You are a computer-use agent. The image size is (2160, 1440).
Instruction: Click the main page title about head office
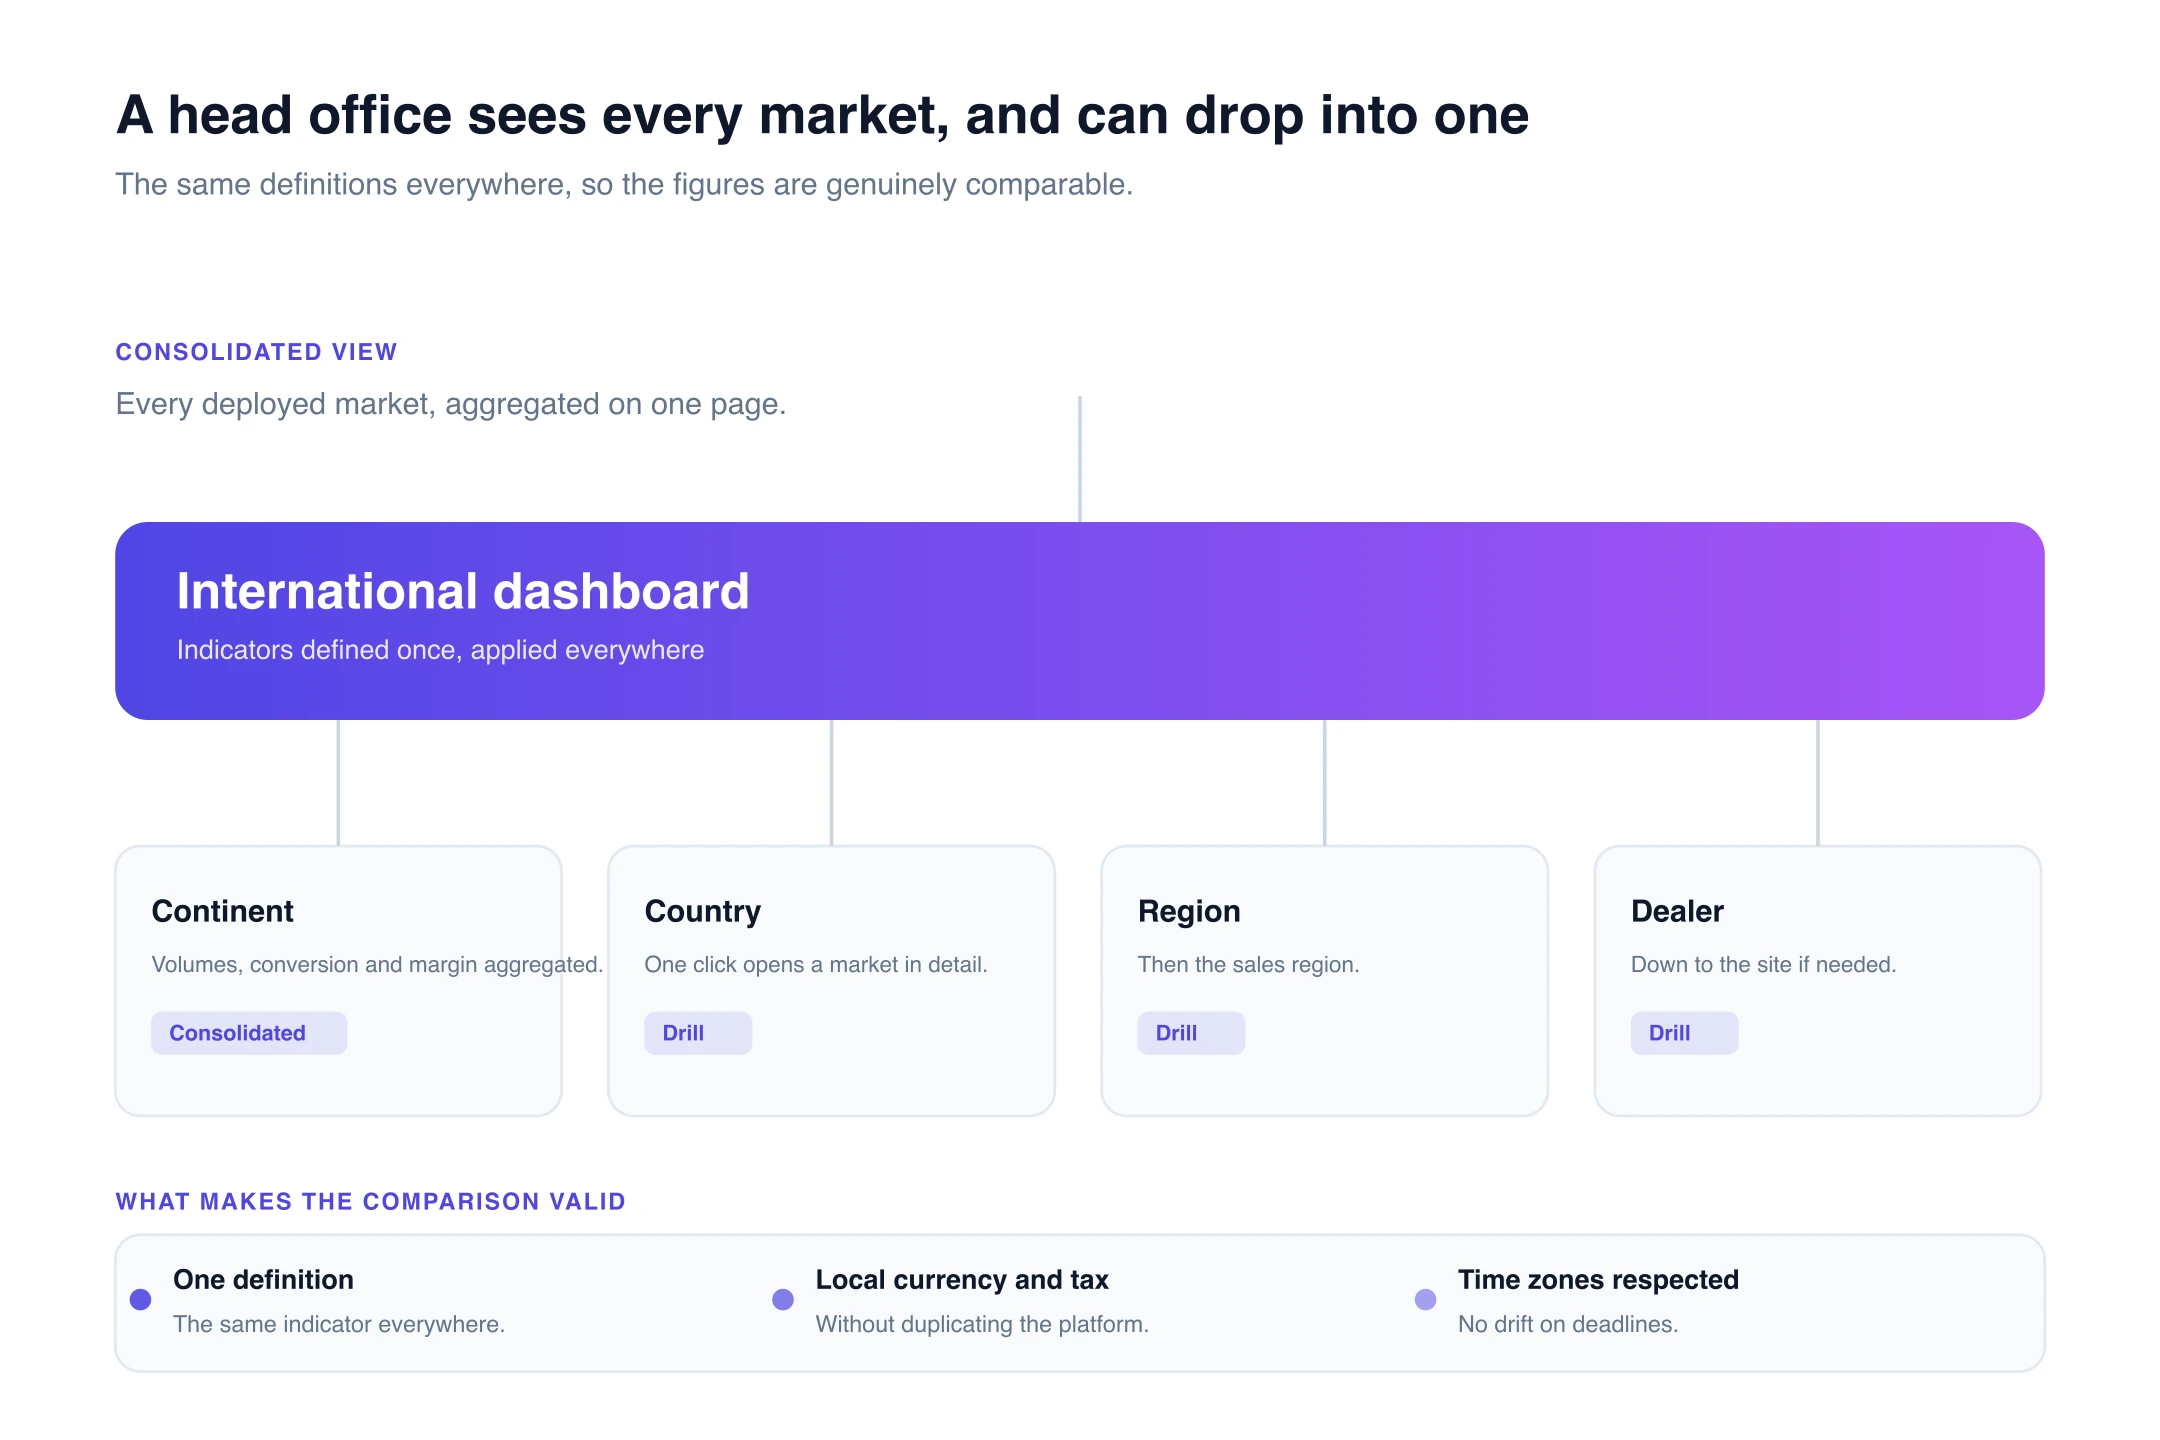point(822,115)
